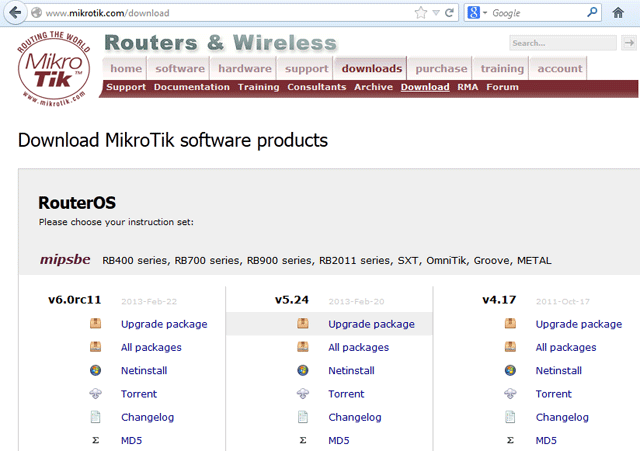Bookmark page with the star icon
Image resolution: width=640 pixels, height=451 pixels.
pyautogui.click(x=420, y=13)
